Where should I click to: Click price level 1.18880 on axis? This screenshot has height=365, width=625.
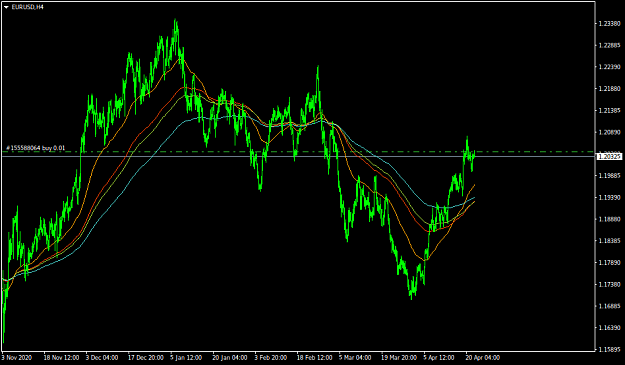click(610, 219)
